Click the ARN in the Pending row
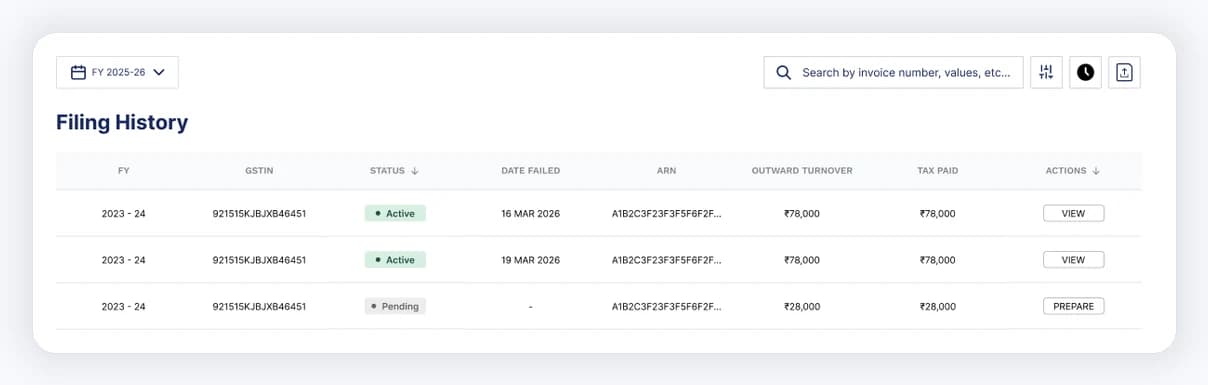This screenshot has width=1208, height=385. tap(666, 307)
